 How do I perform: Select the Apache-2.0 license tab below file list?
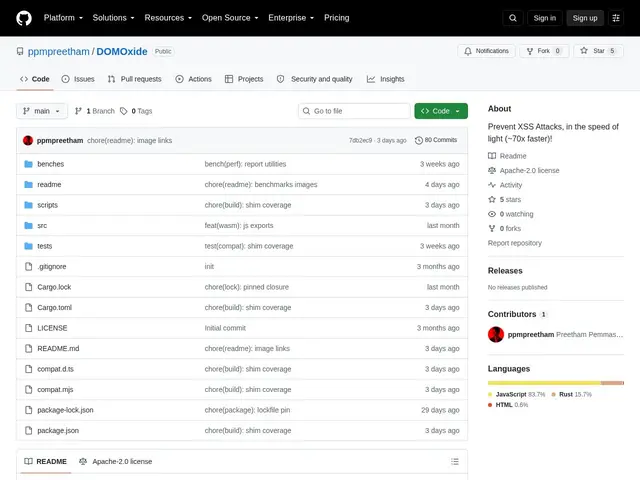116,461
